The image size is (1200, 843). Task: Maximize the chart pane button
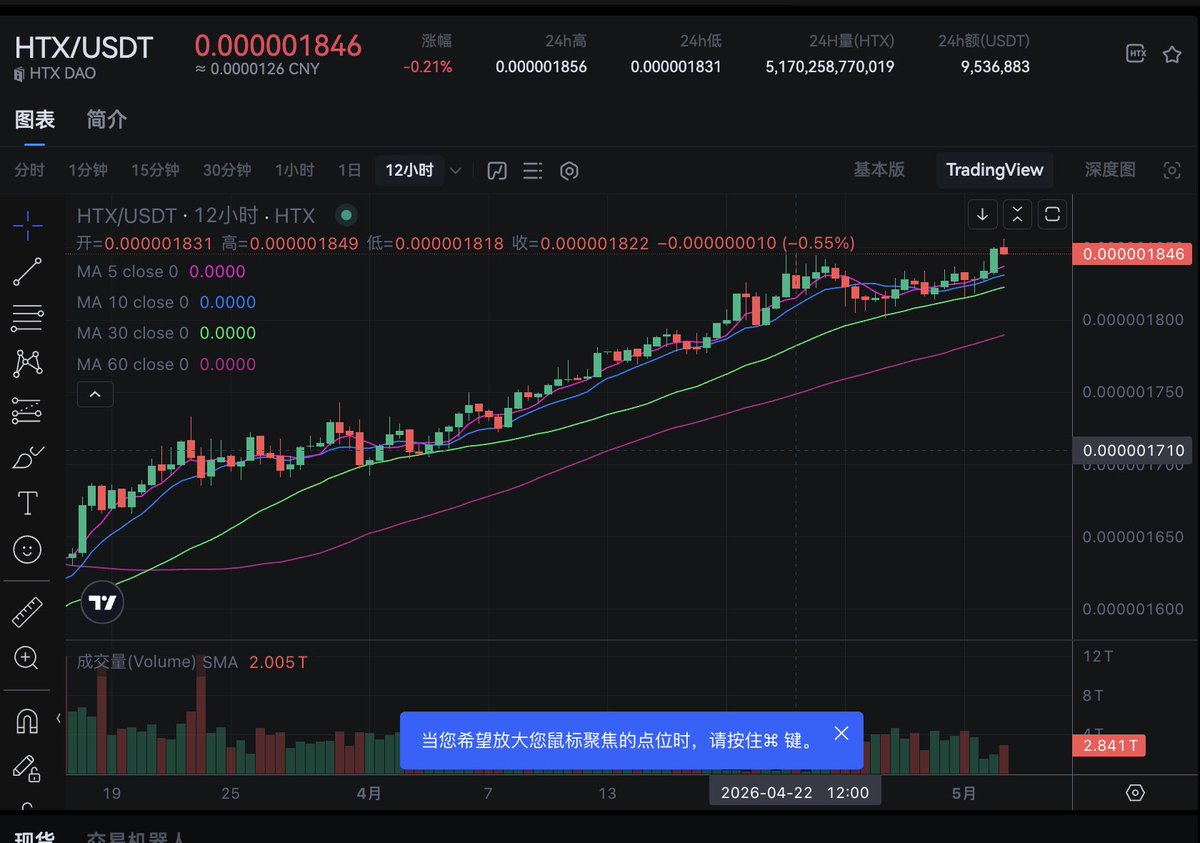pos(1052,214)
